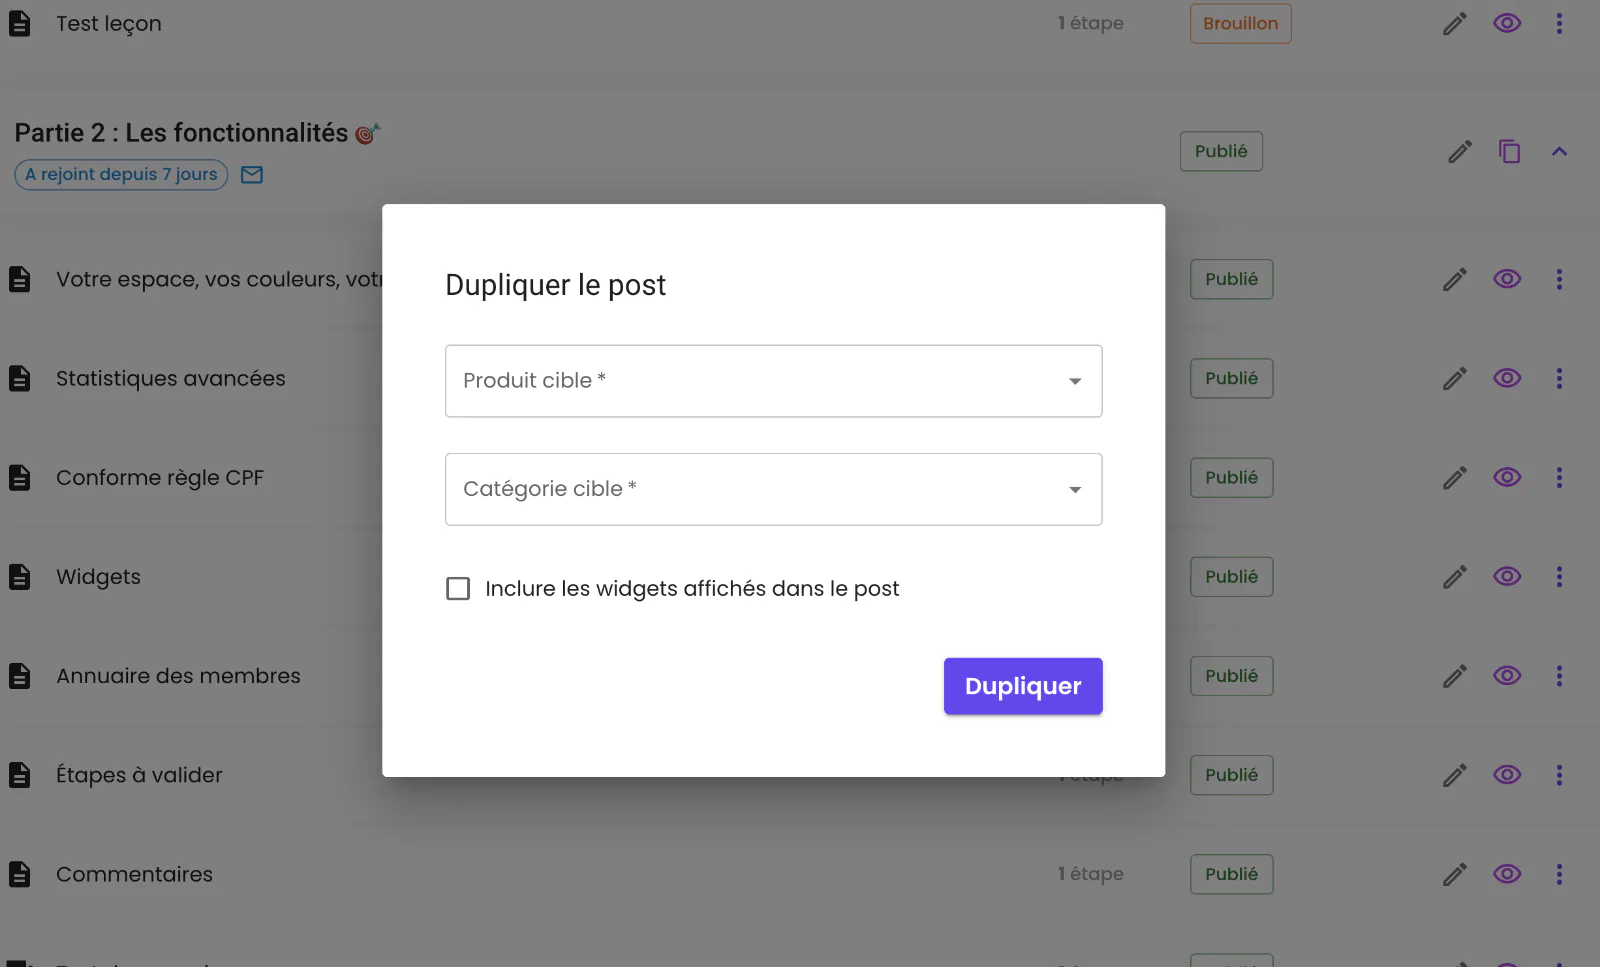The image size is (1600, 967).
Task: Click the Dupliquer button
Action: coord(1023,686)
